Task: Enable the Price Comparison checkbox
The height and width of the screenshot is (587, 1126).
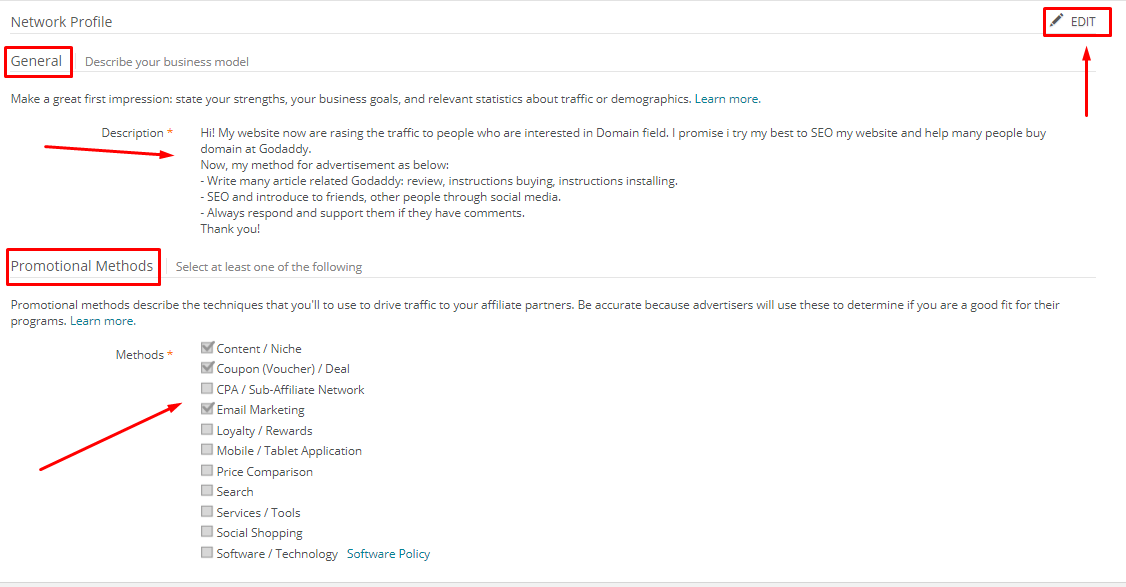Action: [x=207, y=471]
